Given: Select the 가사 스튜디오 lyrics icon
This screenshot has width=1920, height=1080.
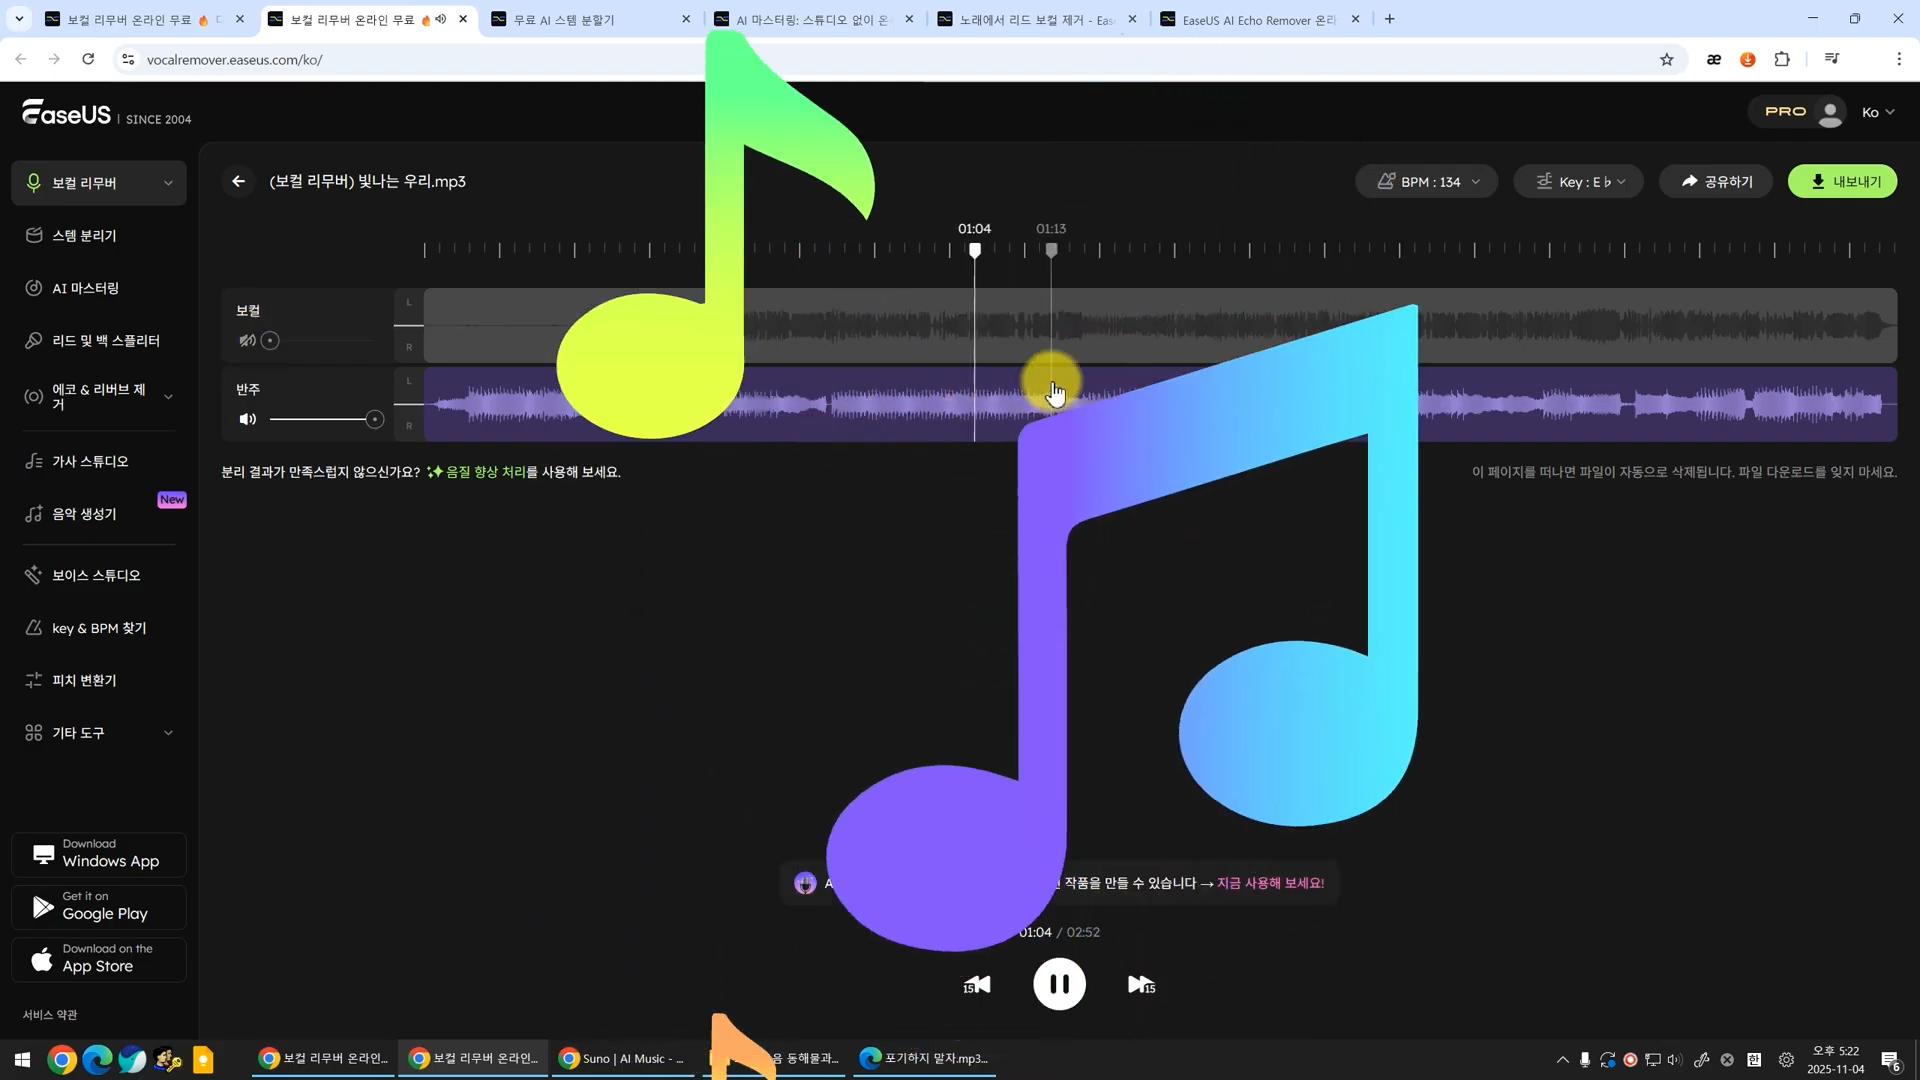Looking at the screenshot, I should click(x=34, y=461).
